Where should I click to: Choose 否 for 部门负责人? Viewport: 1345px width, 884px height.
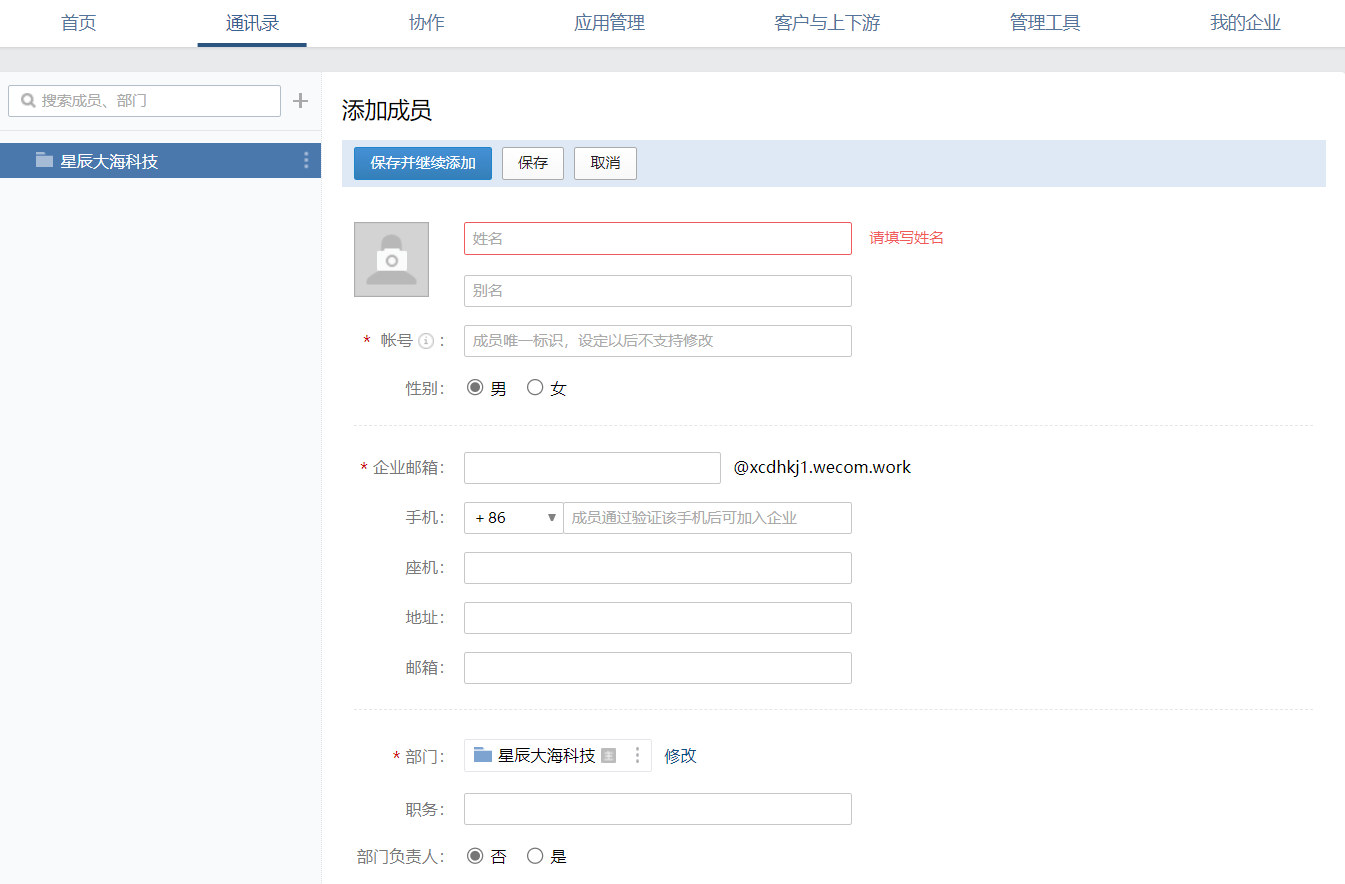[x=475, y=856]
